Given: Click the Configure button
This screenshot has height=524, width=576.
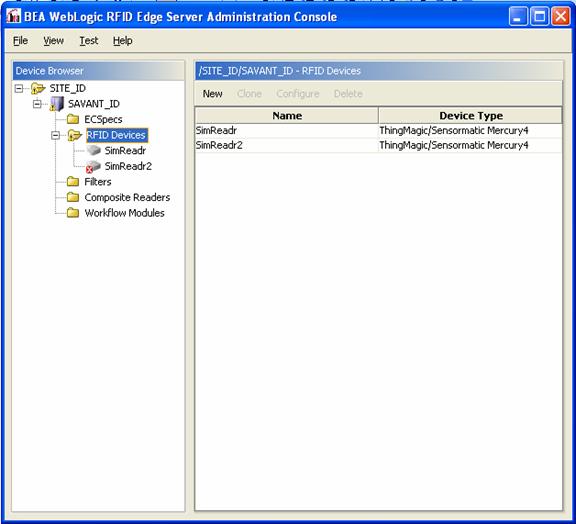Looking at the screenshot, I should click(x=298, y=94).
